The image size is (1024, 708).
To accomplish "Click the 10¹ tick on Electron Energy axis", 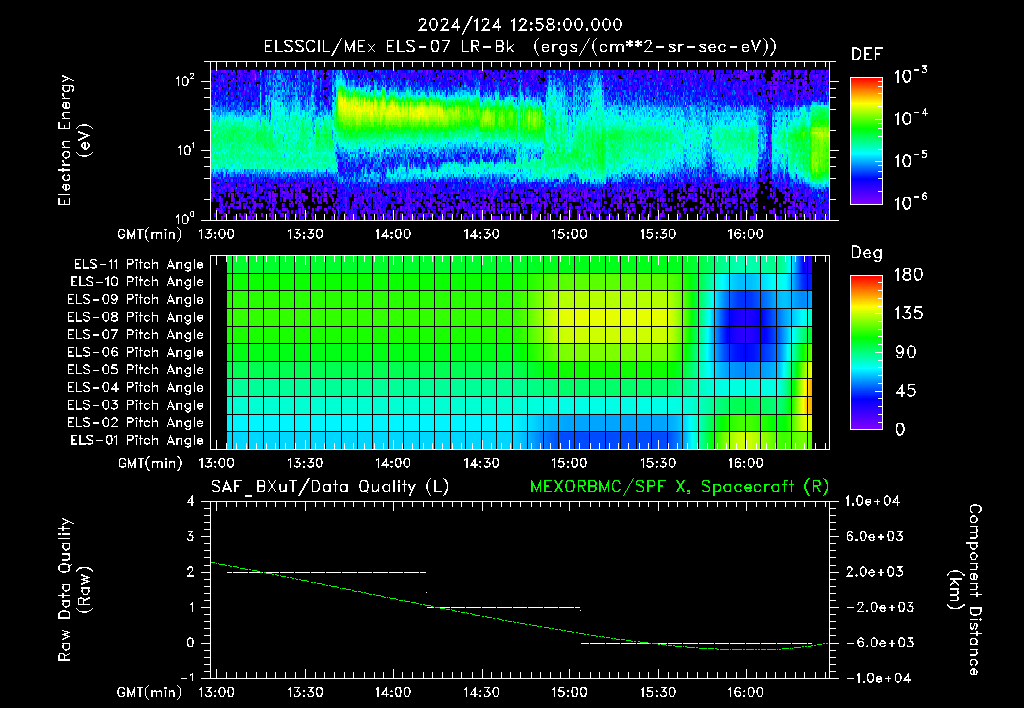I will [185, 150].
